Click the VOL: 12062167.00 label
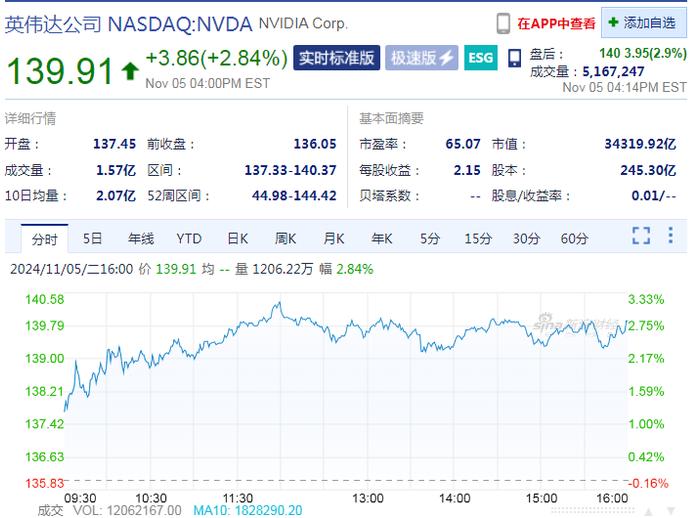700x518 pixels. [x=127, y=510]
